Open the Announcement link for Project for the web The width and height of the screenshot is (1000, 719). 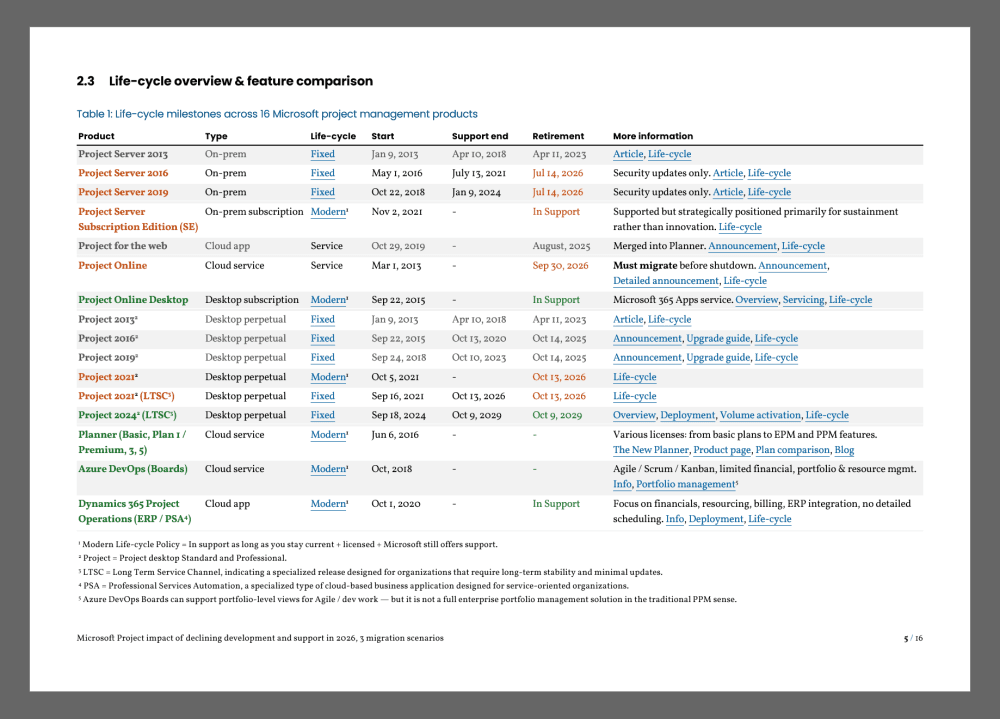click(742, 246)
